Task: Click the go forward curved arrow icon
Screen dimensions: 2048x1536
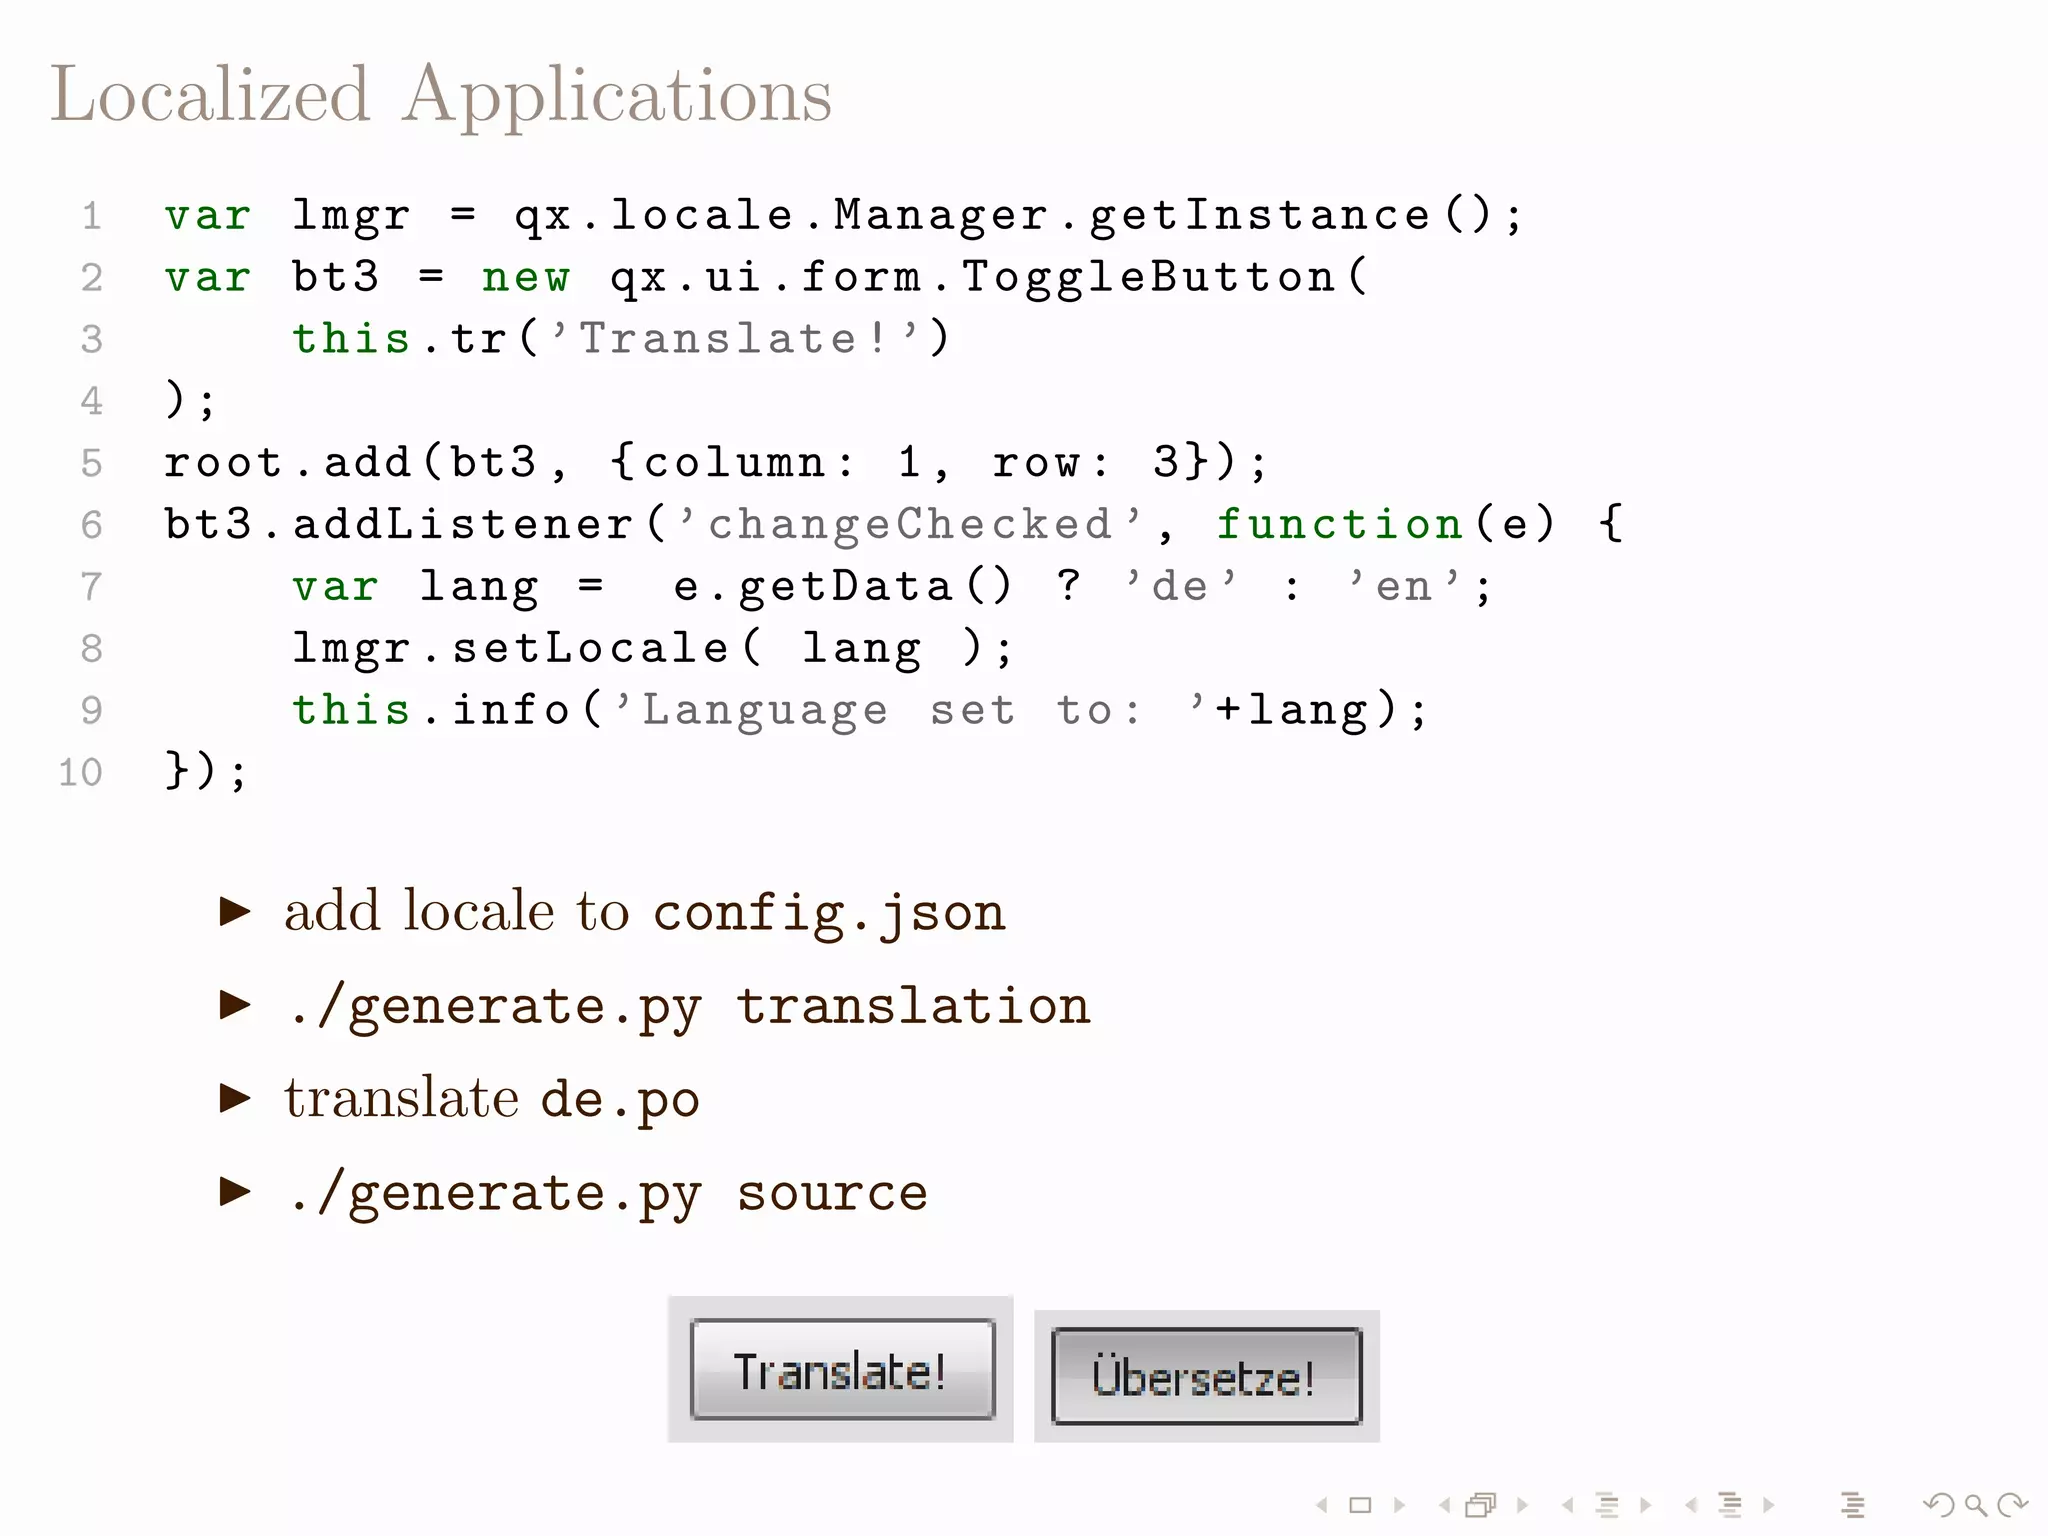Action: 2012,1505
